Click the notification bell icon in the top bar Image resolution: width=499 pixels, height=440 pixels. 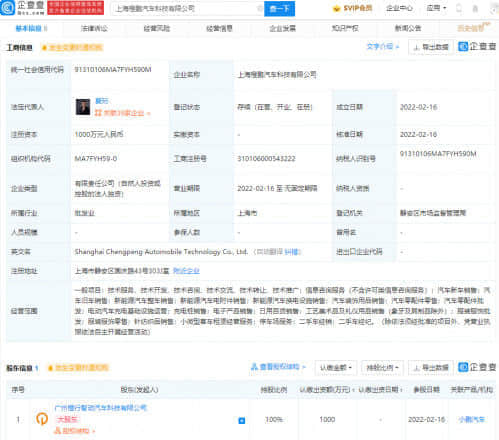pos(475,8)
